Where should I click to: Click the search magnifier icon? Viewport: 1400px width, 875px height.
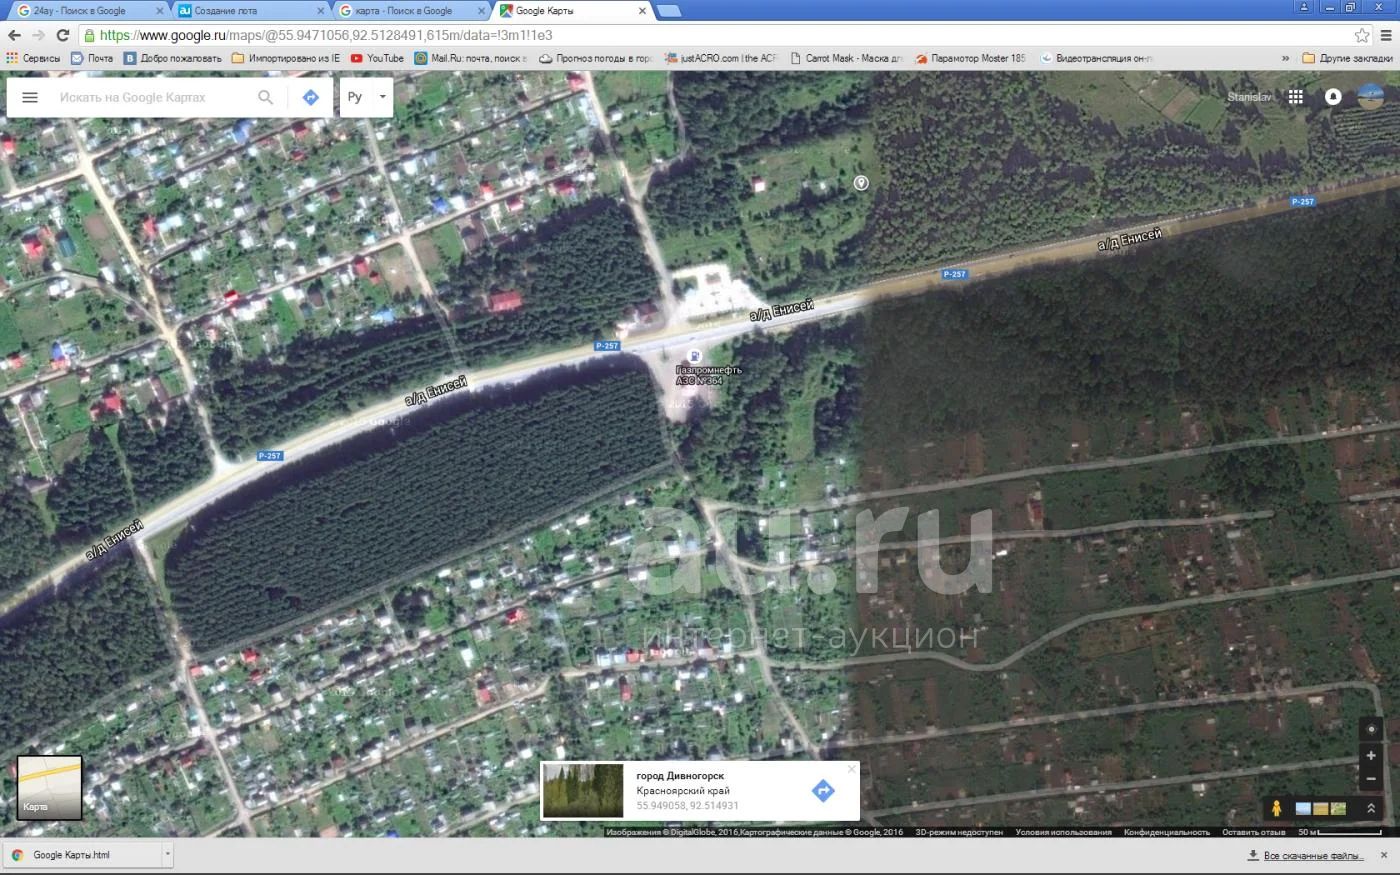(265, 97)
